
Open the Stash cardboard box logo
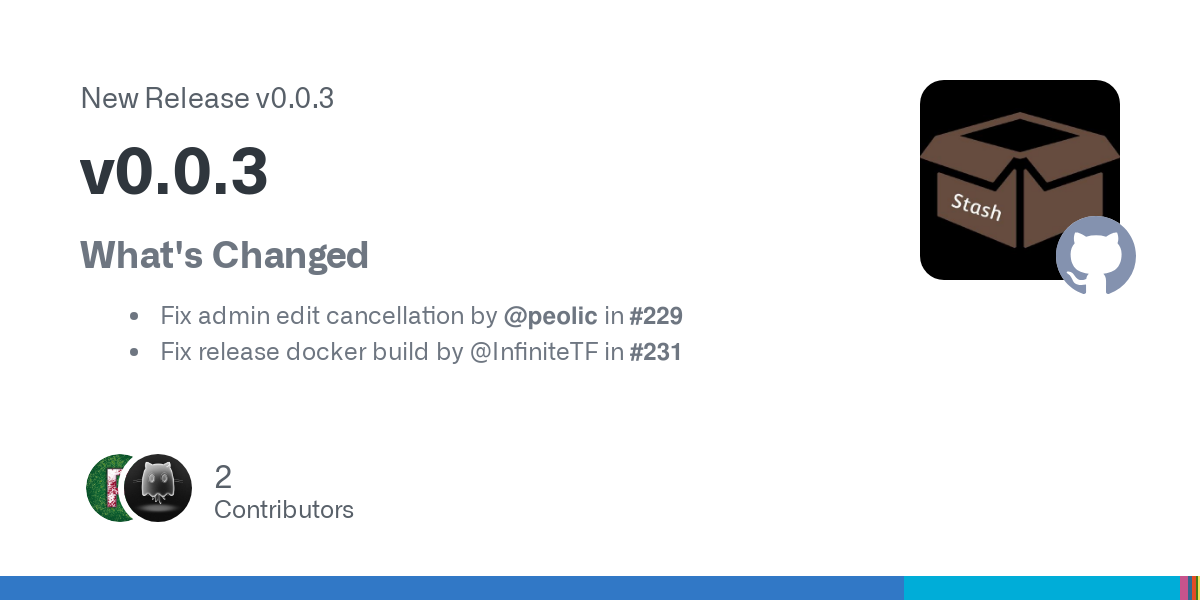[x=1020, y=180]
